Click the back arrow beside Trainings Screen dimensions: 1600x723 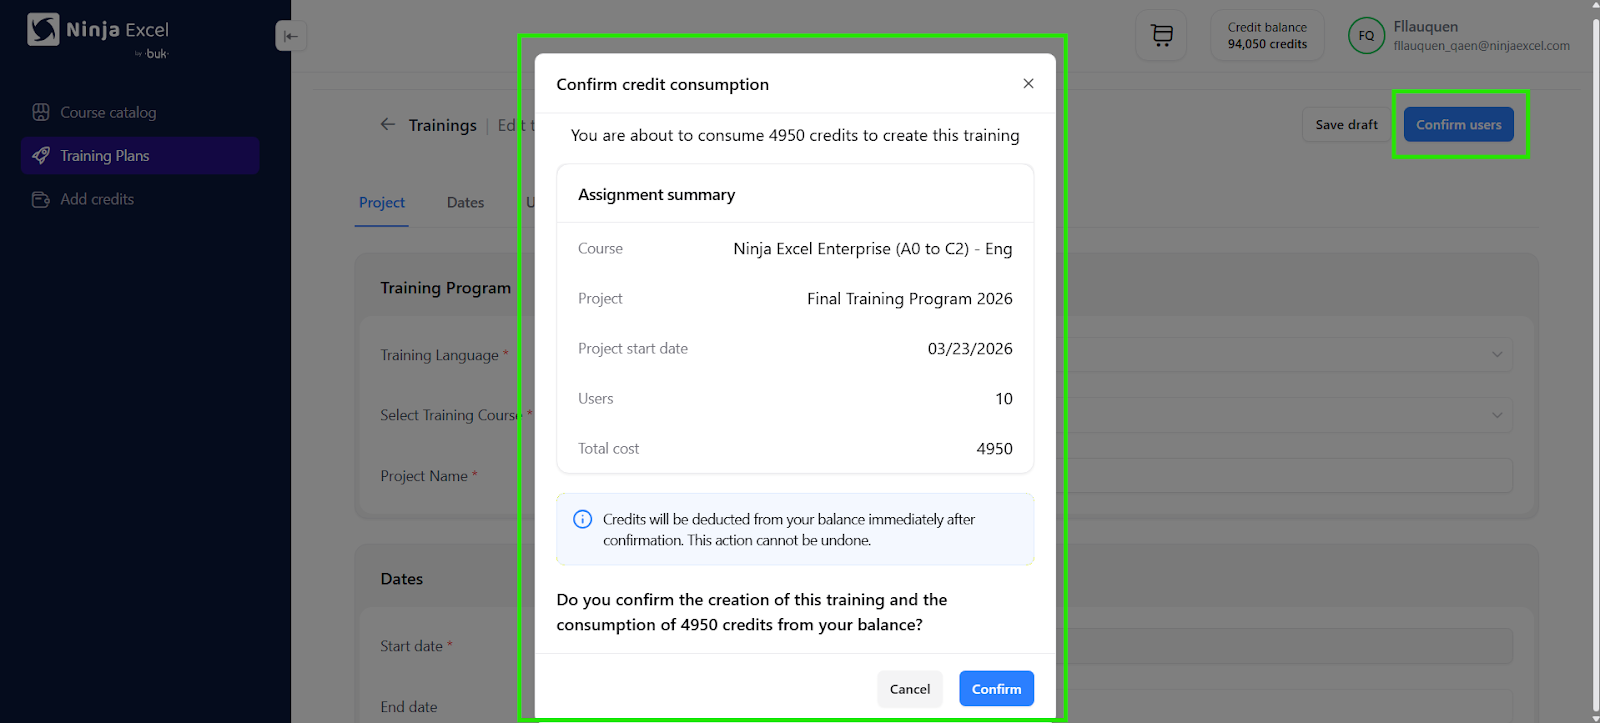point(388,124)
